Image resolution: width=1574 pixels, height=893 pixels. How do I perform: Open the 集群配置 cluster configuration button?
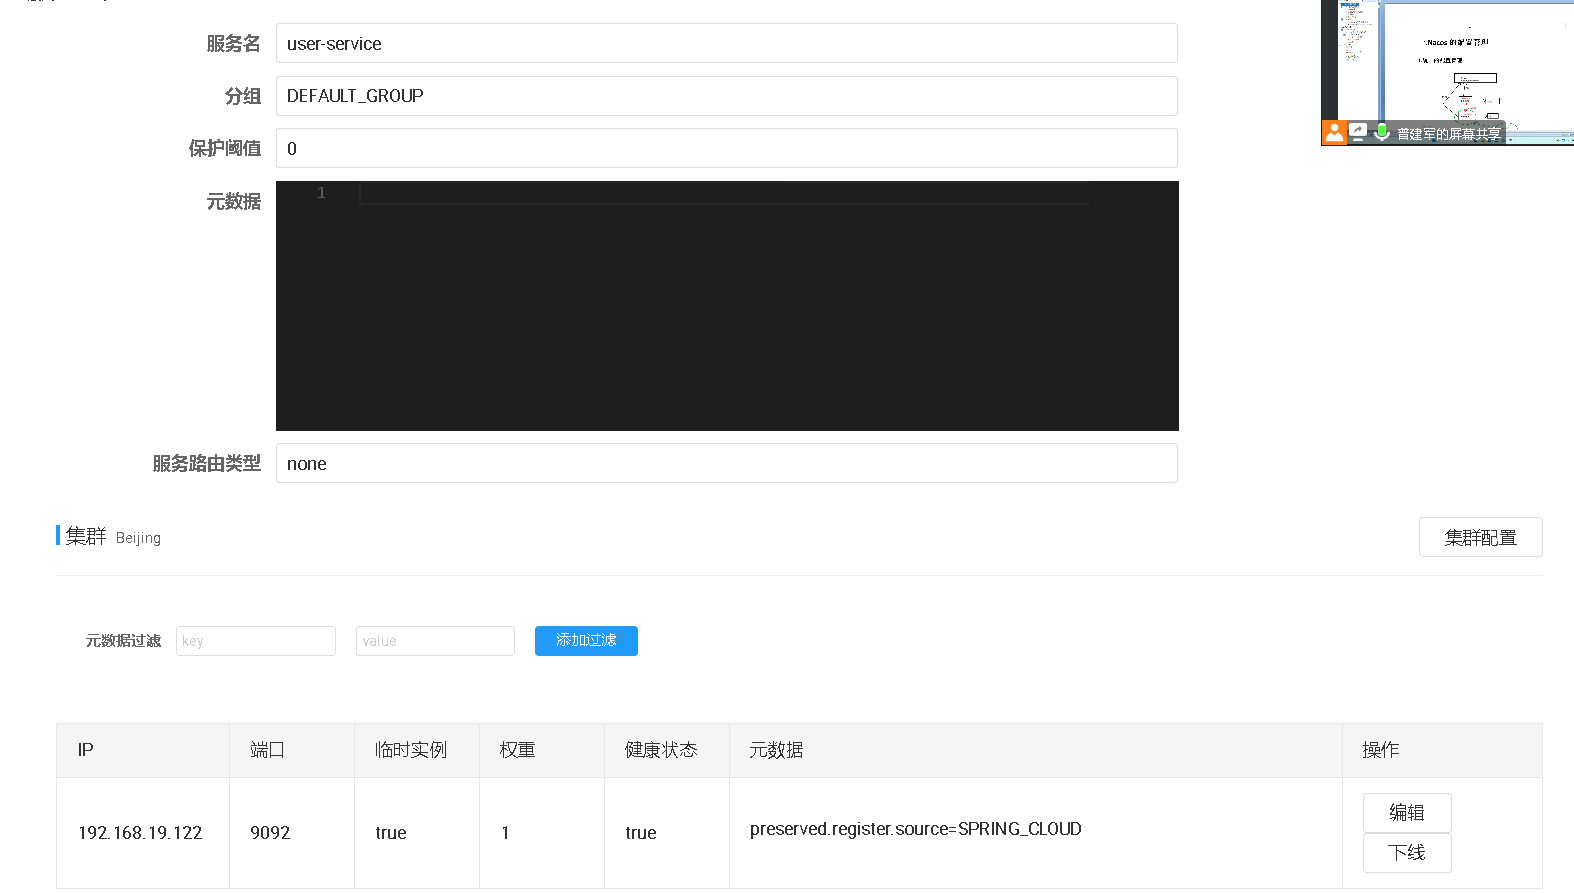point(1480,537)
